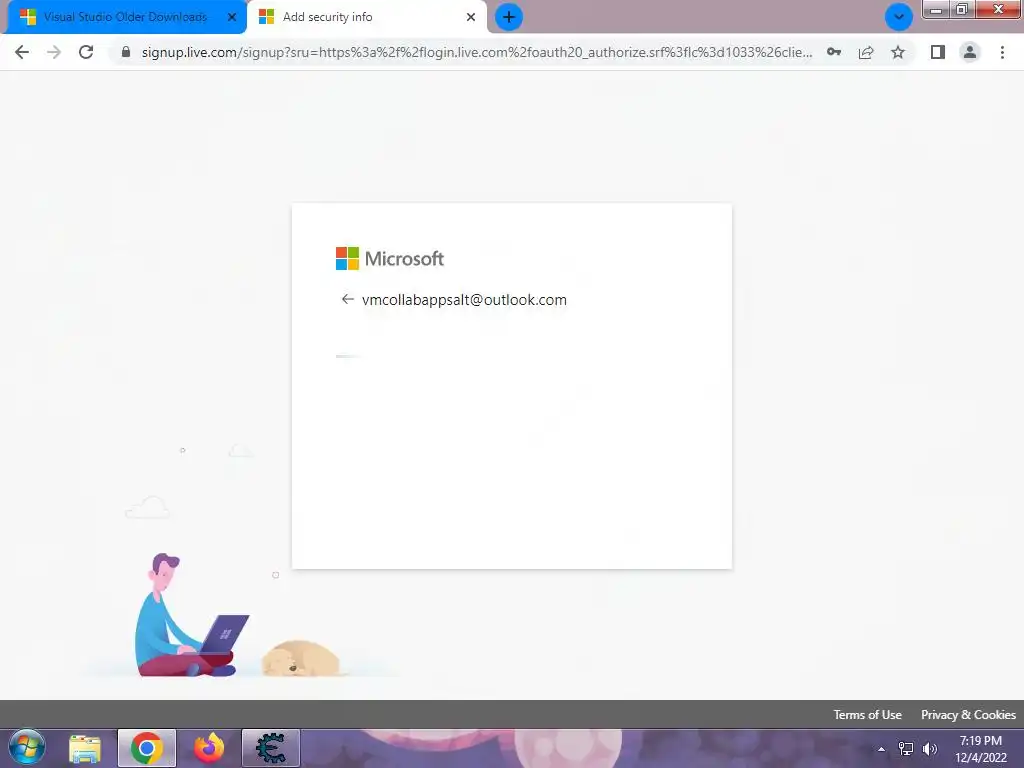The height and width of the screenshot is (768, 1024).
Task: Open saved passwords key icon
Action: pos(834,52)
